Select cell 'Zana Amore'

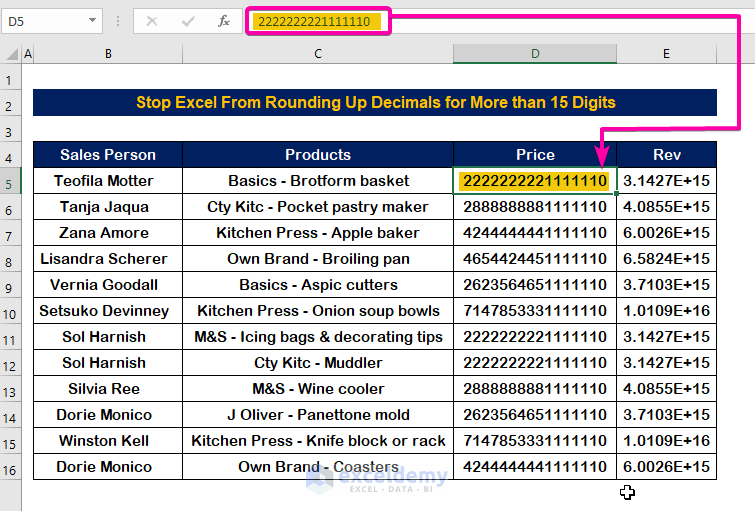click(x=108, y=233)
